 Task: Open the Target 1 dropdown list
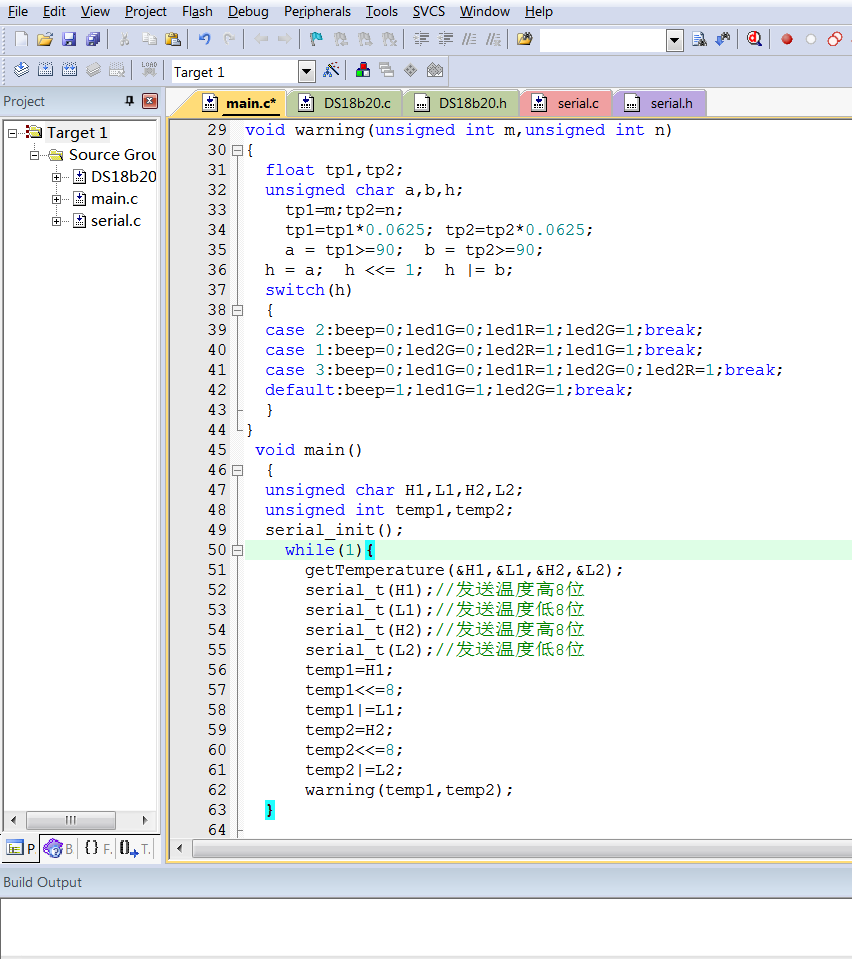[x=307, y=71]
